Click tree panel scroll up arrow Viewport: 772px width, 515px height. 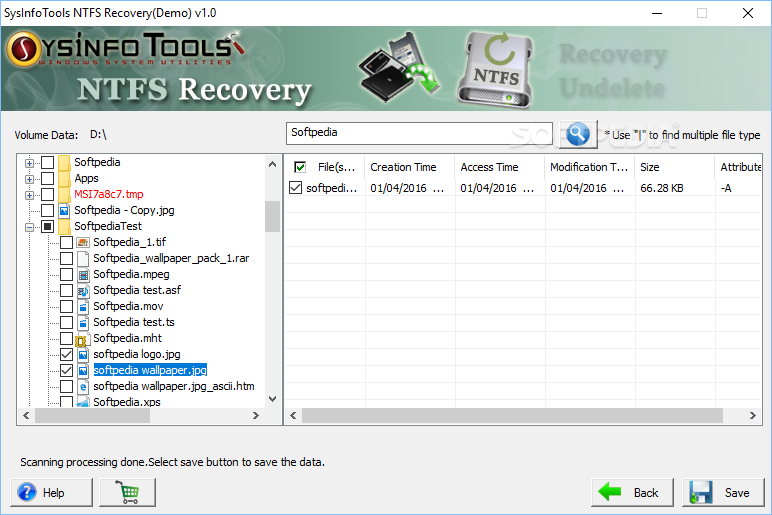tap(272, 164)
